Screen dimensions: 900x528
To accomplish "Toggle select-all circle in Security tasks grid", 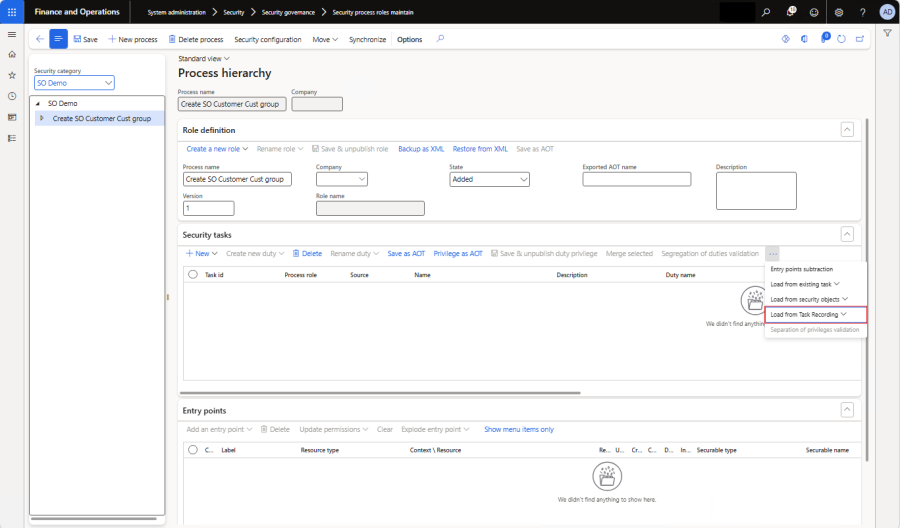I will coord(192,274).
